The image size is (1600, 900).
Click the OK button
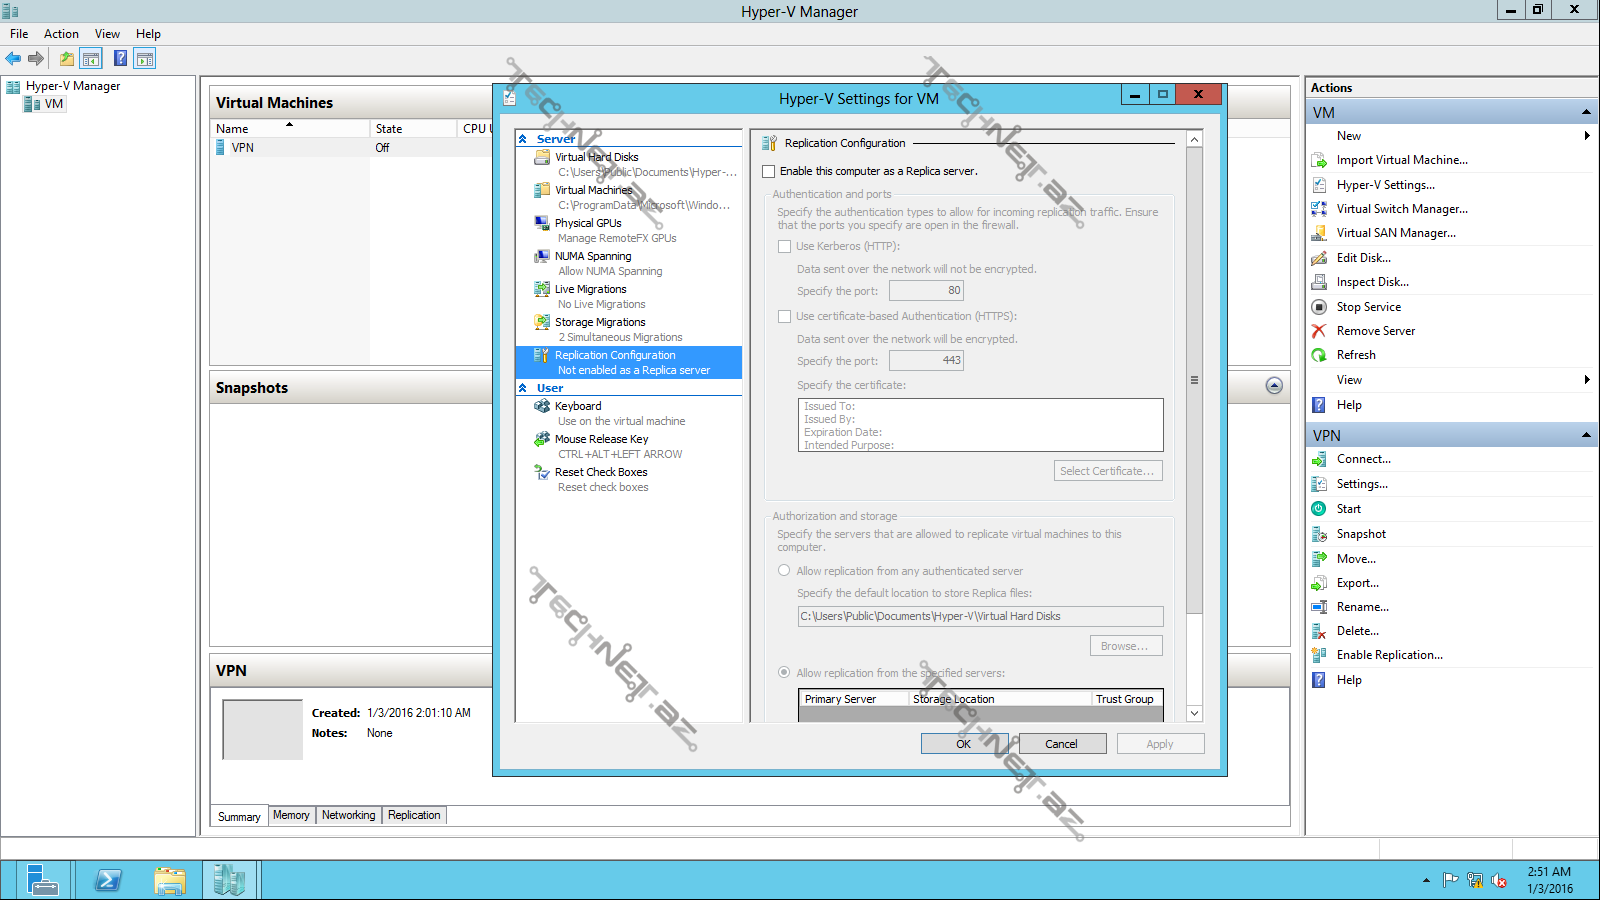(x=963, y=744)
